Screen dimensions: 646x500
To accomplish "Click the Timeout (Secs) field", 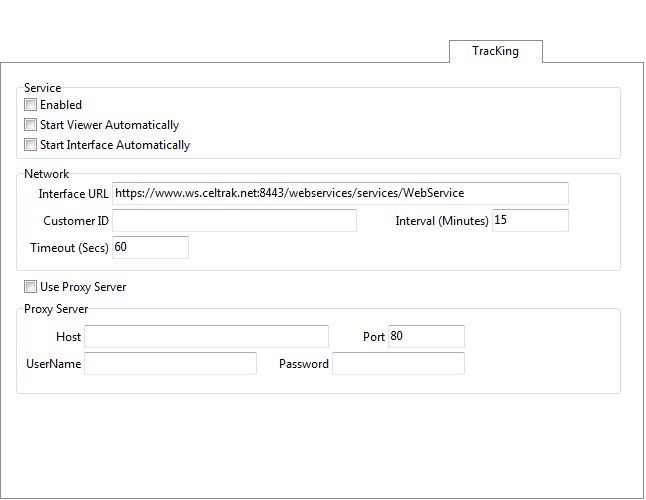I will coord(150,247).
